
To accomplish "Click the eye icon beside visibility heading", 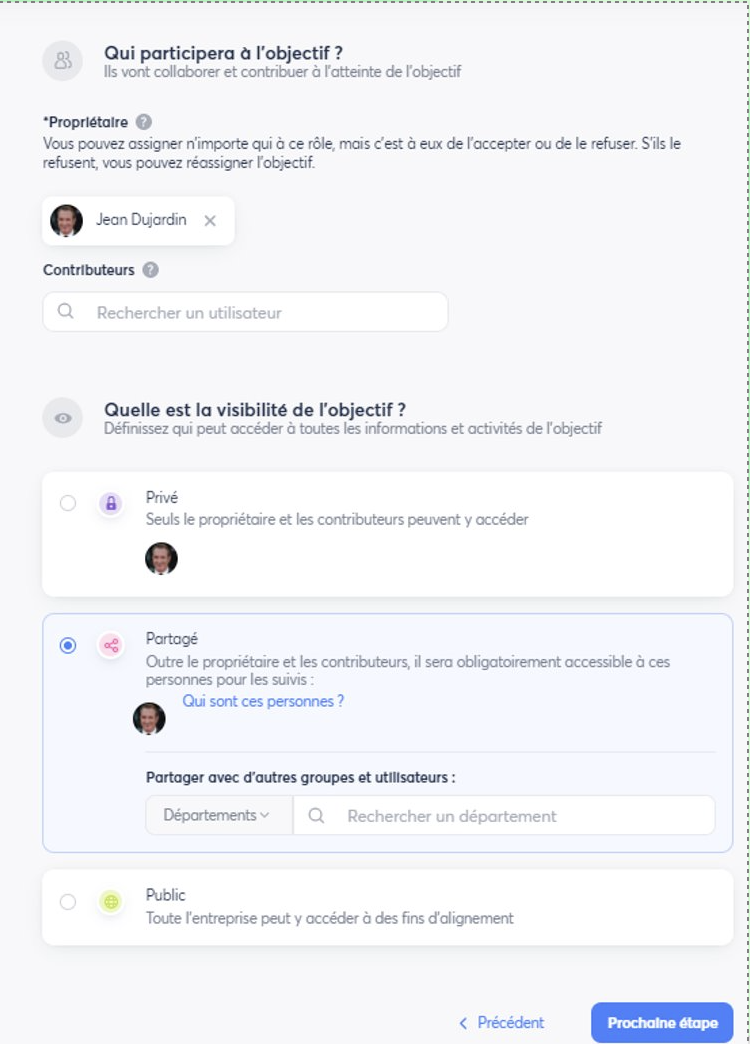I will (63, 418).
